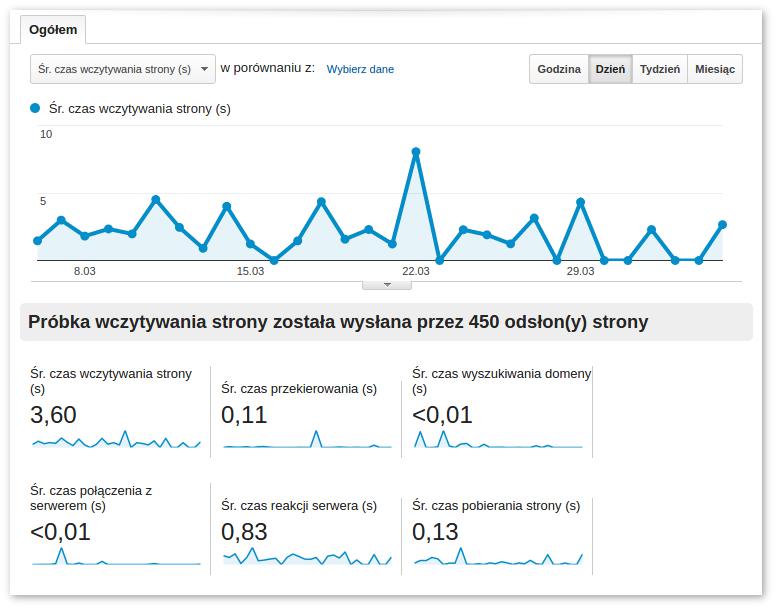The height and width of the screenshot is (609, 776).
Task: Click the Śr. czas przekierowania sparkline
Action: (307, 441)
